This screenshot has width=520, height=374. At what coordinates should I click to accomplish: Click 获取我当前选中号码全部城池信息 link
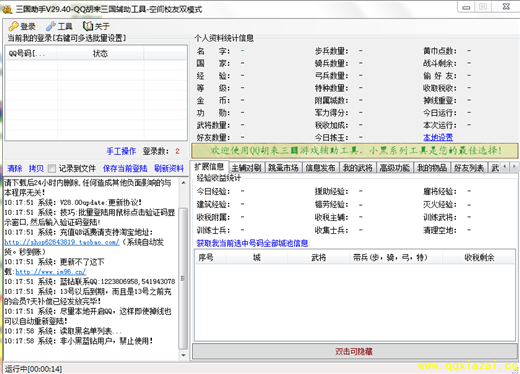pyautogui.click(x=252, y=243)
